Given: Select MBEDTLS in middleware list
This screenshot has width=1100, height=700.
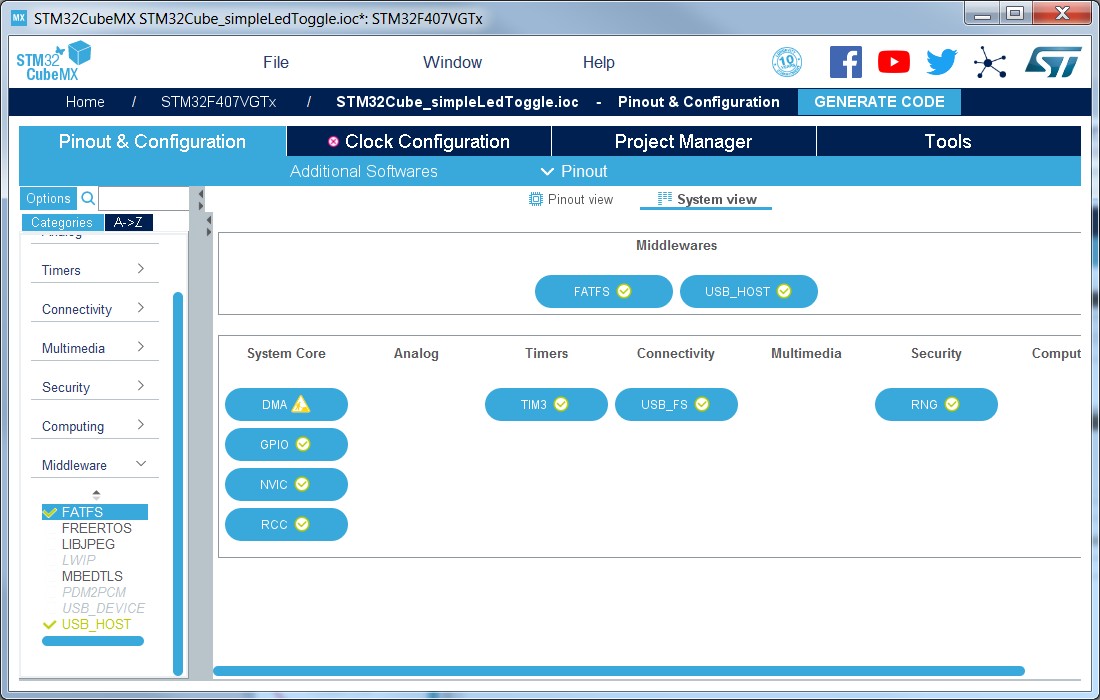Looking at the screenshot, I should [92, 576].
